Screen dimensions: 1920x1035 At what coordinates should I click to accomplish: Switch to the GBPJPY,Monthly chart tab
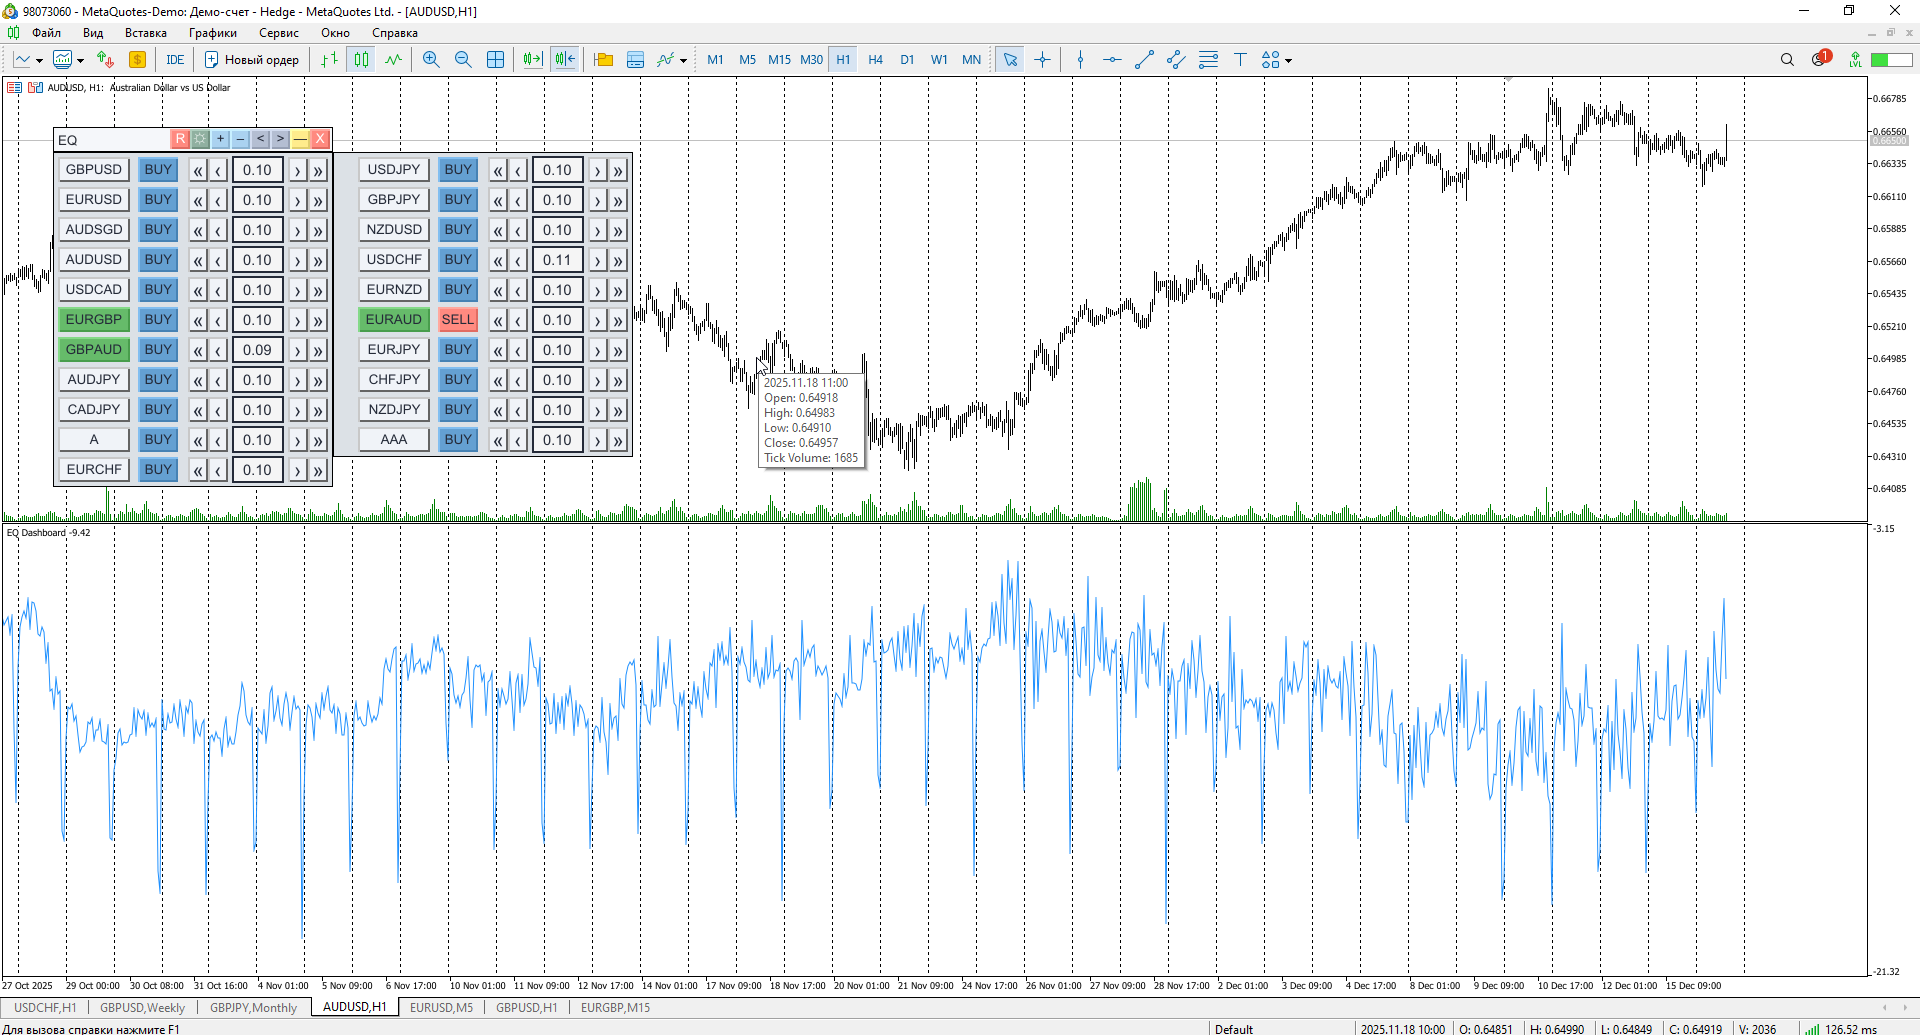pyautogui.click(x=254, y=1007)
